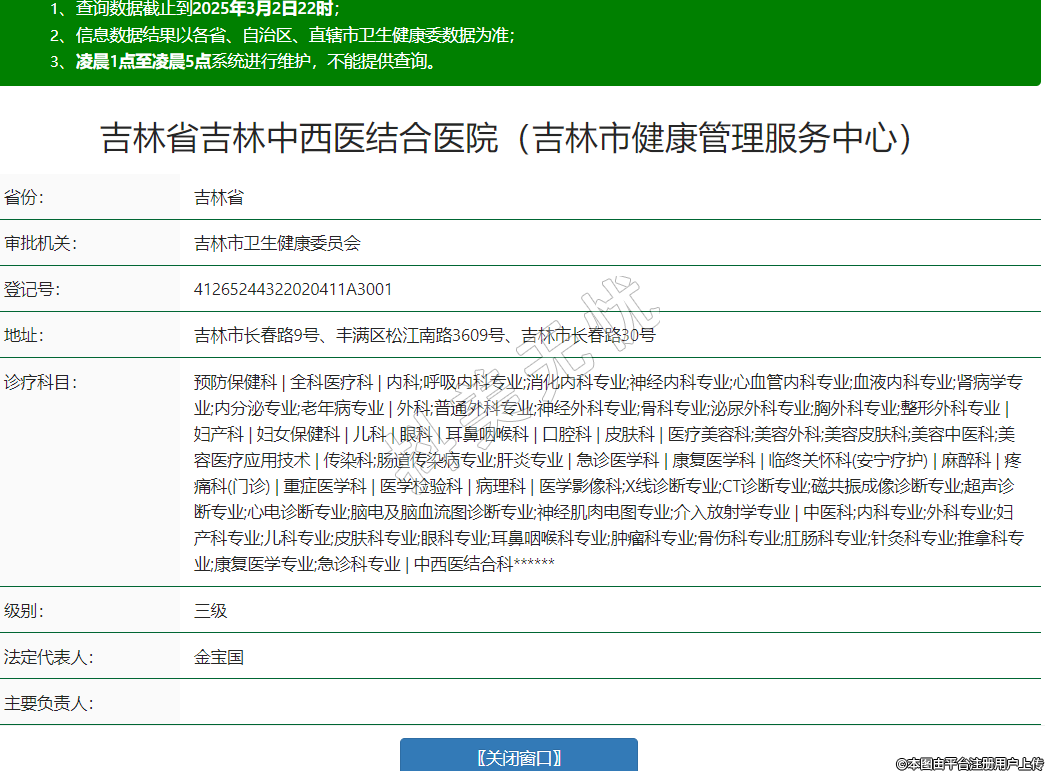
Task: Select the 吉林市卫生健康委员会 value
Action: (x=277, y=243)
